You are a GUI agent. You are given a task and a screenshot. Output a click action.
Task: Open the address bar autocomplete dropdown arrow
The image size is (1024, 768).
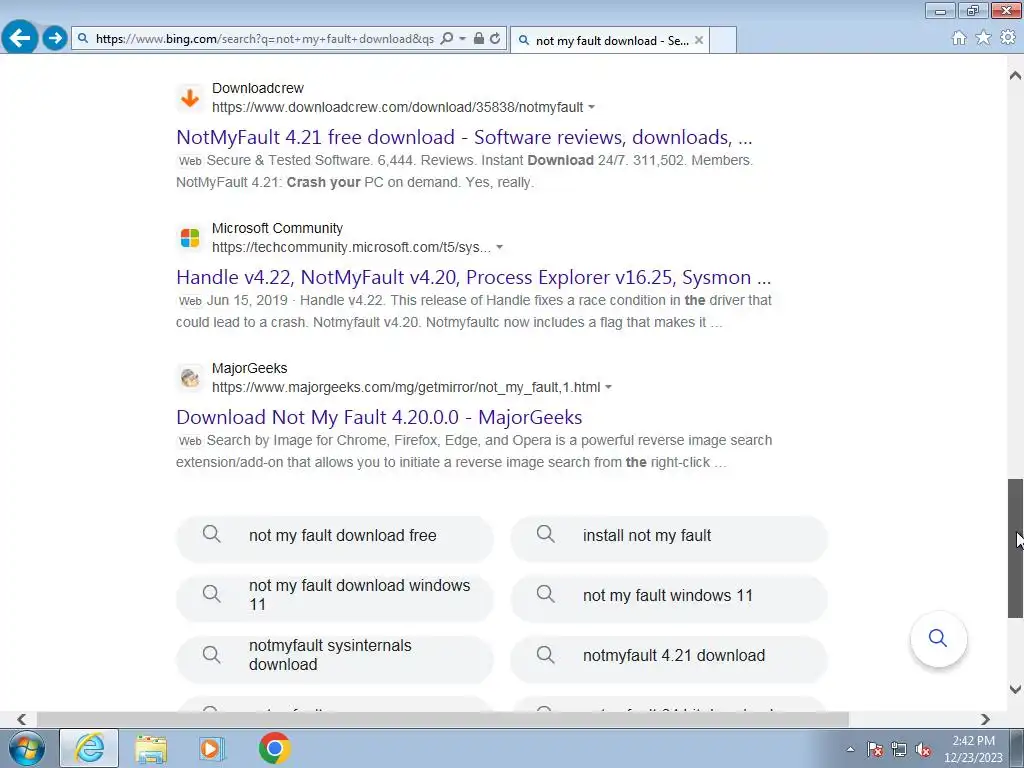[x=462, y=39]
